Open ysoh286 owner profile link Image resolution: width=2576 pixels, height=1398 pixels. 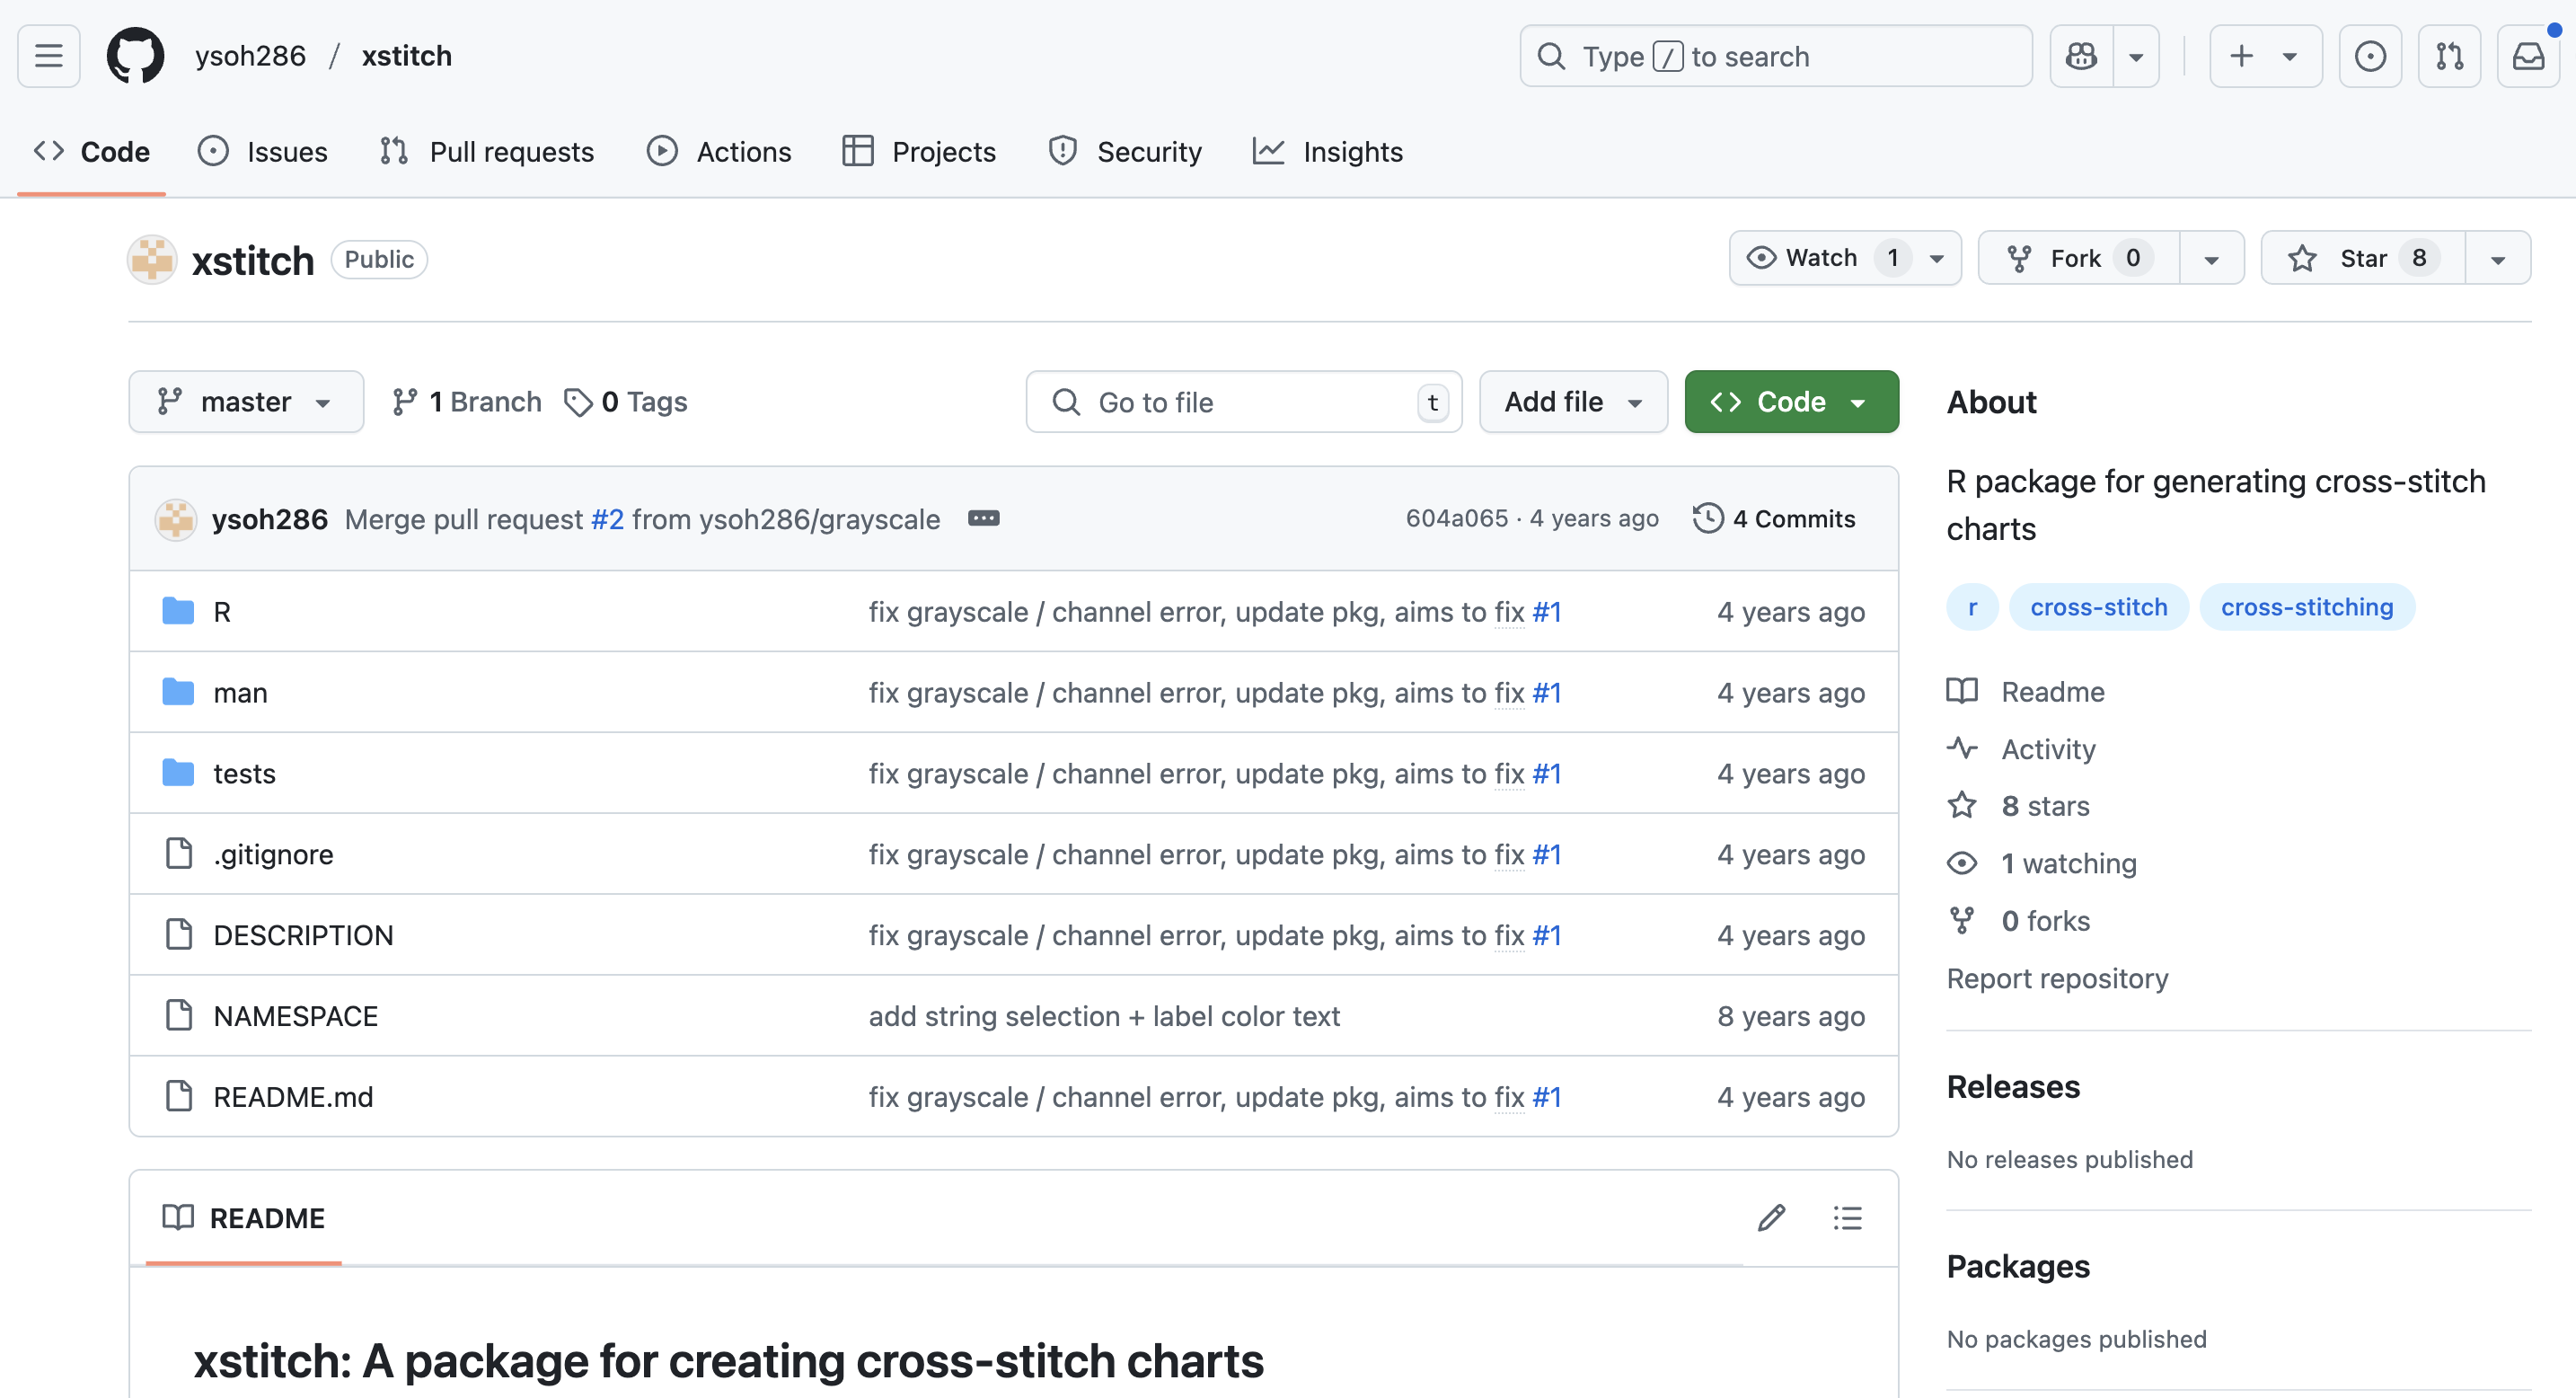(250, 56)
